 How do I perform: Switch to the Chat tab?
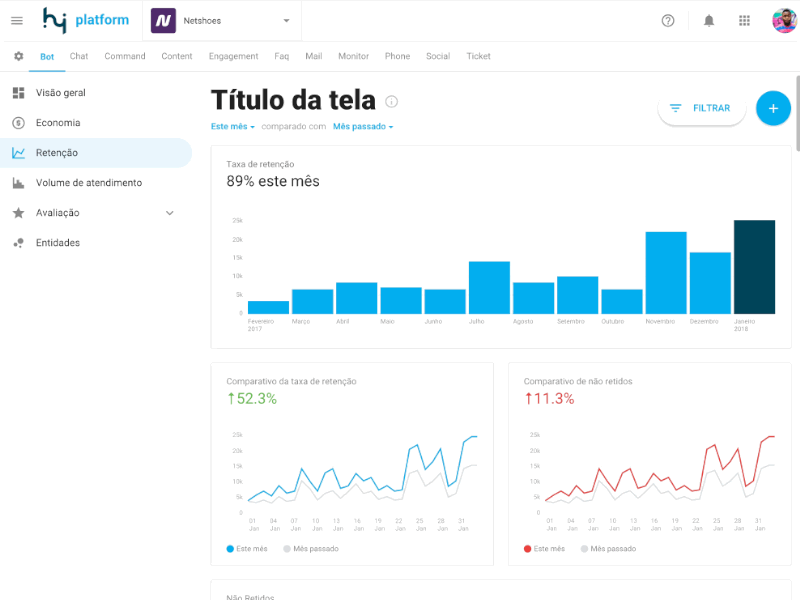coord(78,56)
